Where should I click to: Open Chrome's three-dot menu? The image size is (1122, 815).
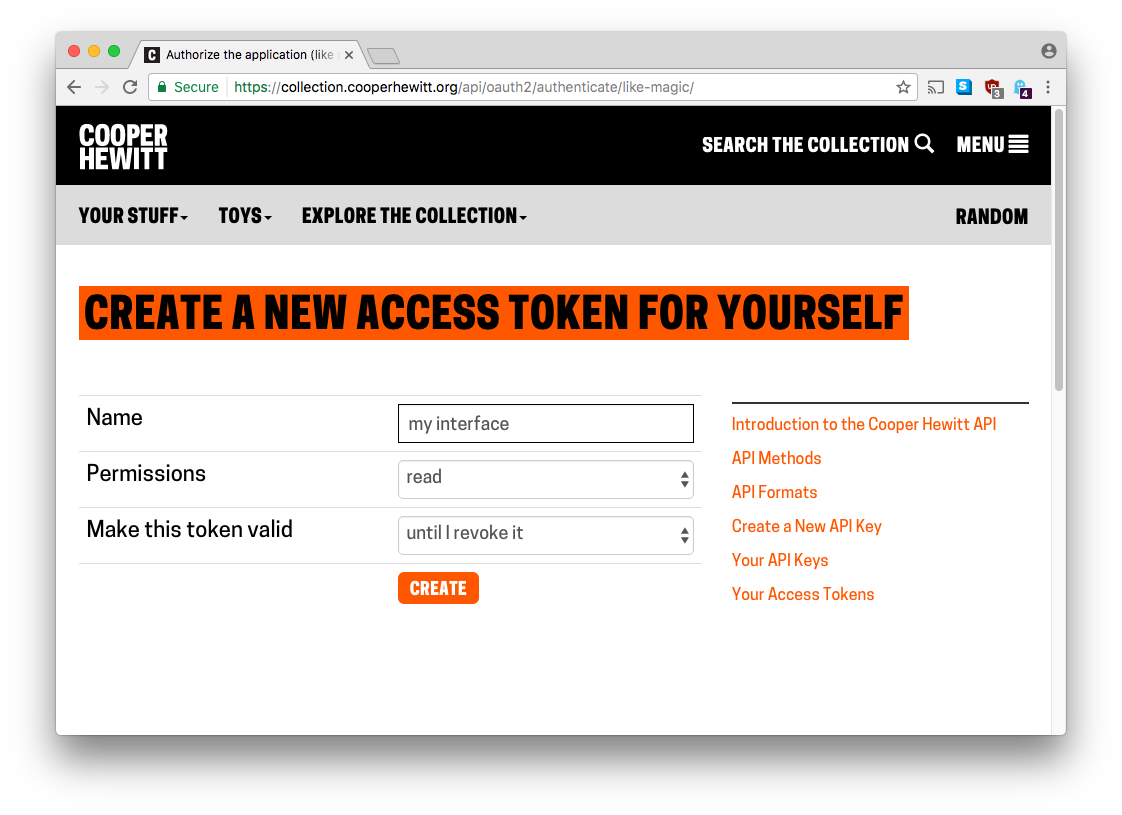coord(1048,87)
